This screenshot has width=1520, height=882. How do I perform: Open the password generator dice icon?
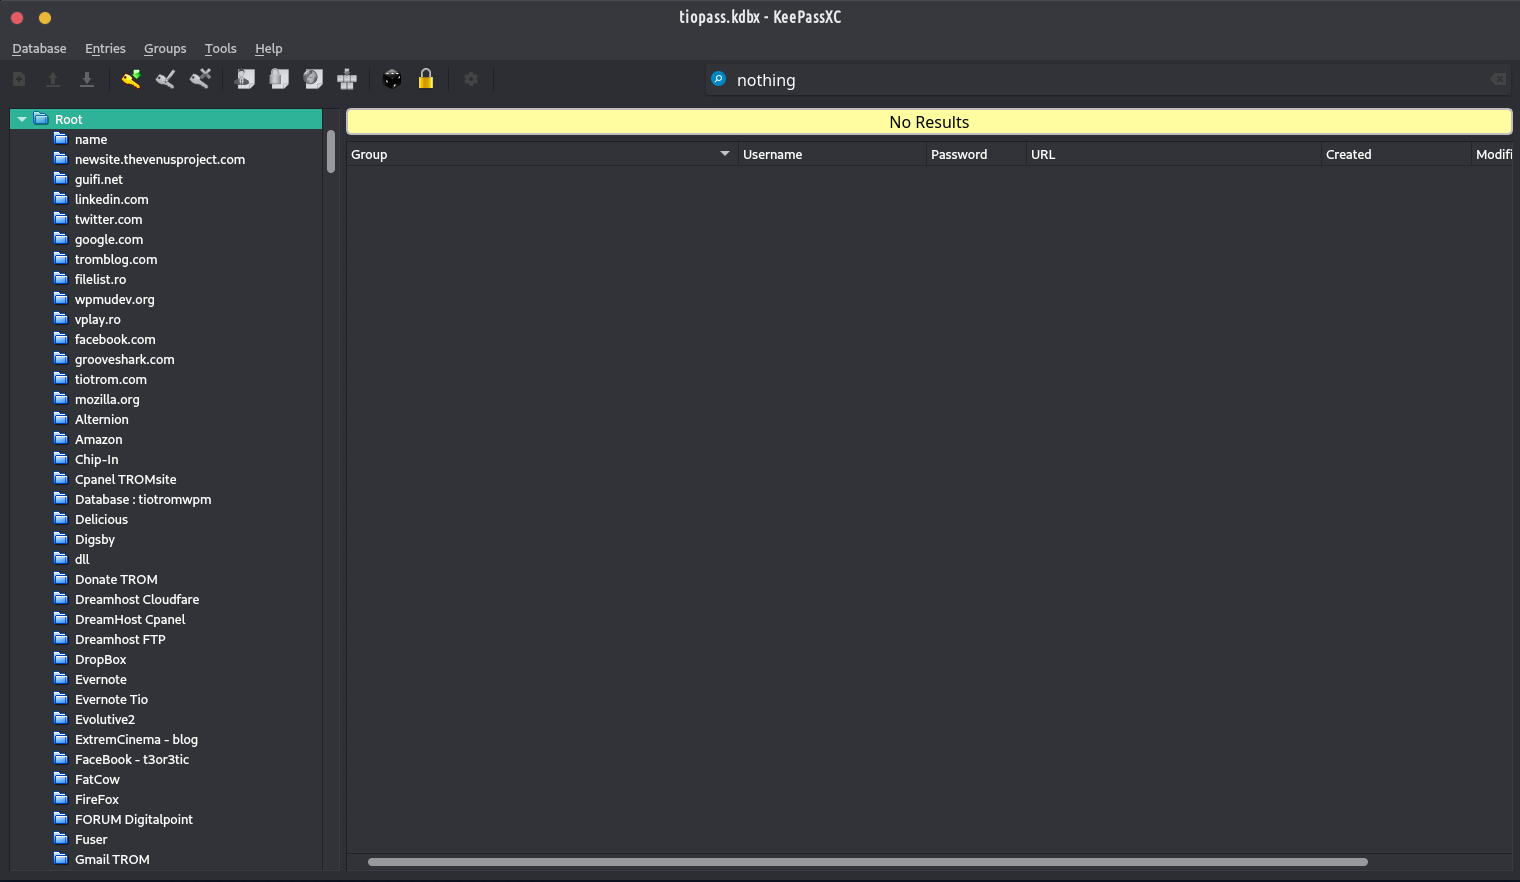(x=392, y=79)
